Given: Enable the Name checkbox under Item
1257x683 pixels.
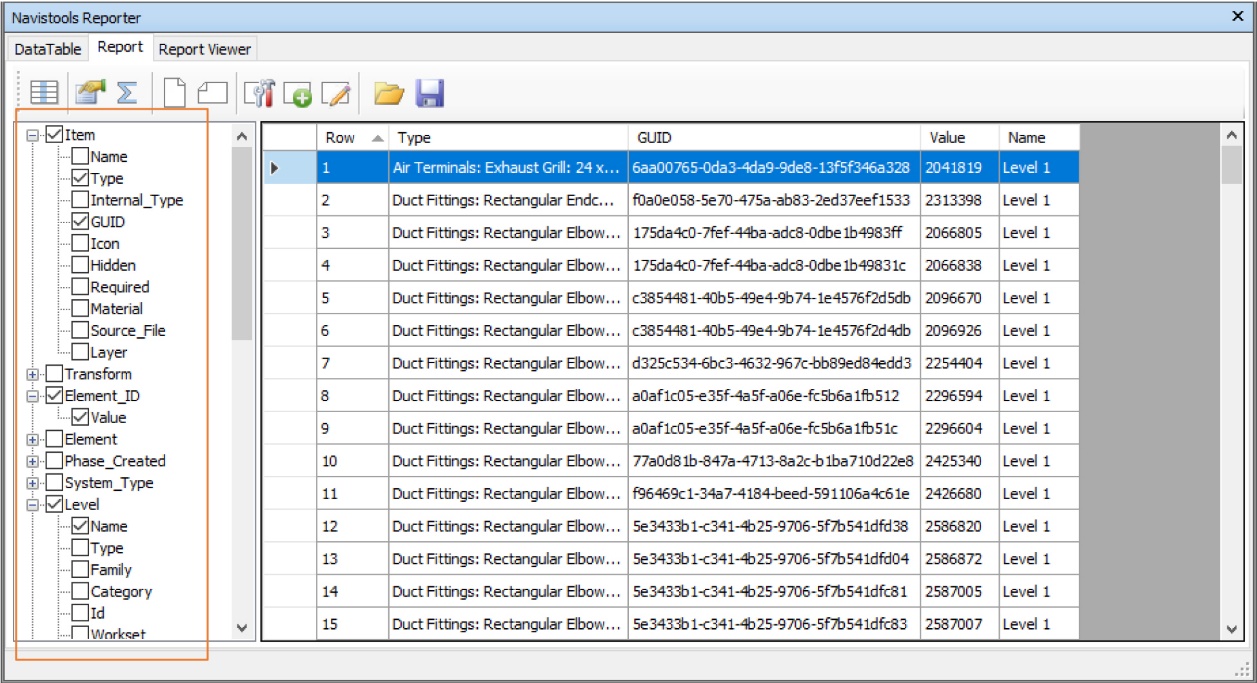Looking at the screenshot, I should click(80, 157).
